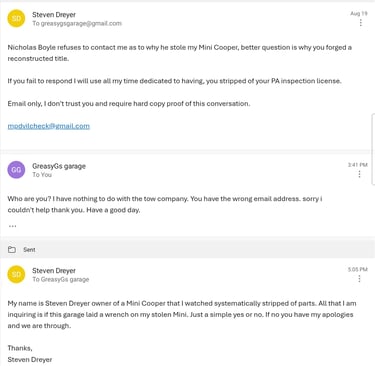Expand the 'To You' recipient line

(x=42, y=175)
